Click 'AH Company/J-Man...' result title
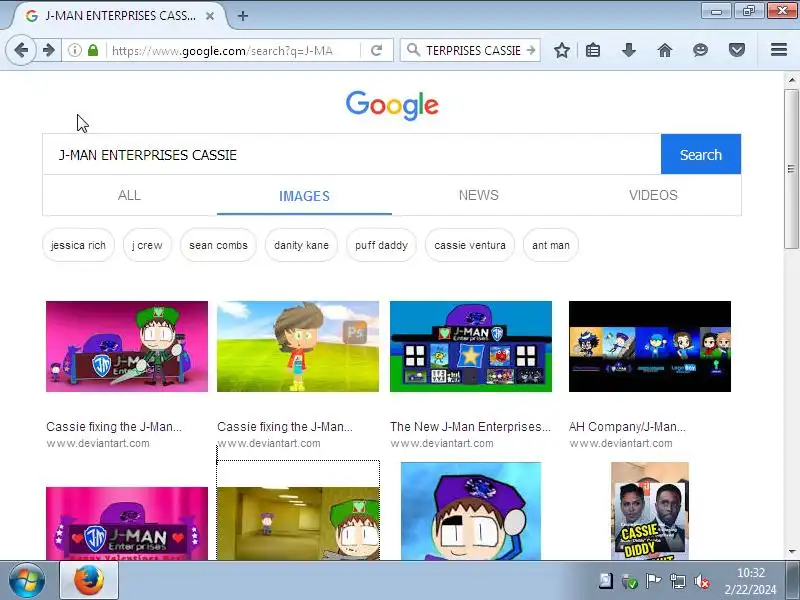 pyautogui.click(x=627, y=427)
